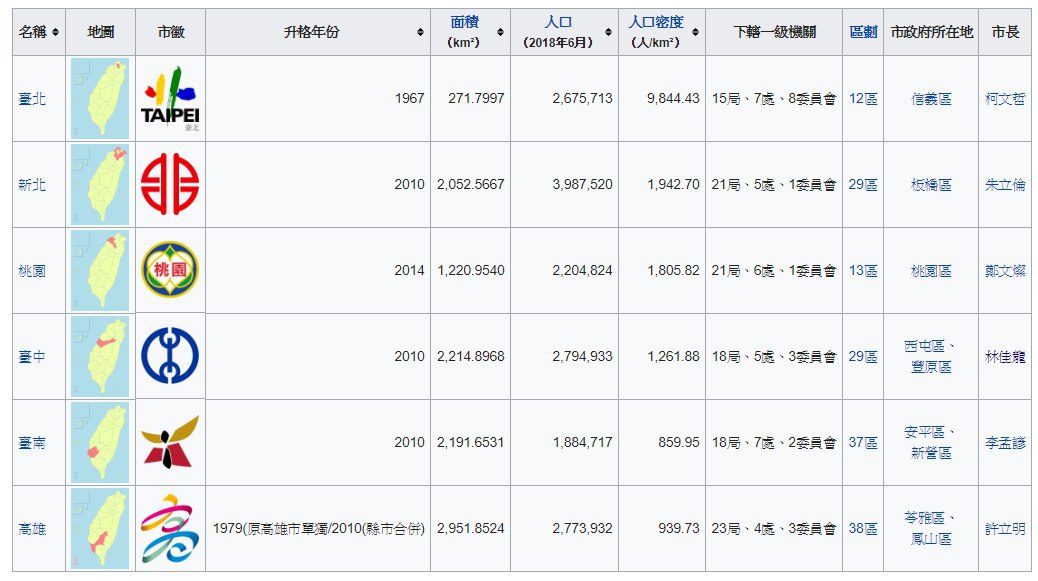Open the 13區 districts link
This screenshot has width=1038, height=581.
(x=863, y=271)
